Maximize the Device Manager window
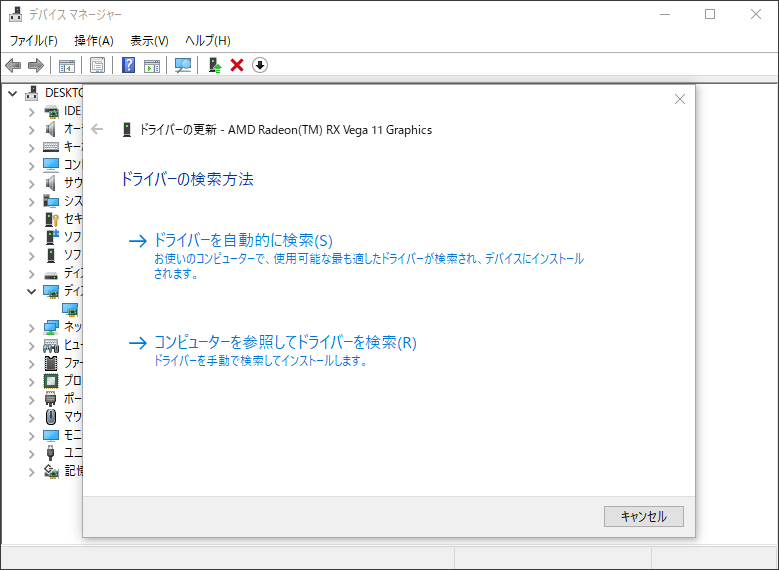 point(710,14)
